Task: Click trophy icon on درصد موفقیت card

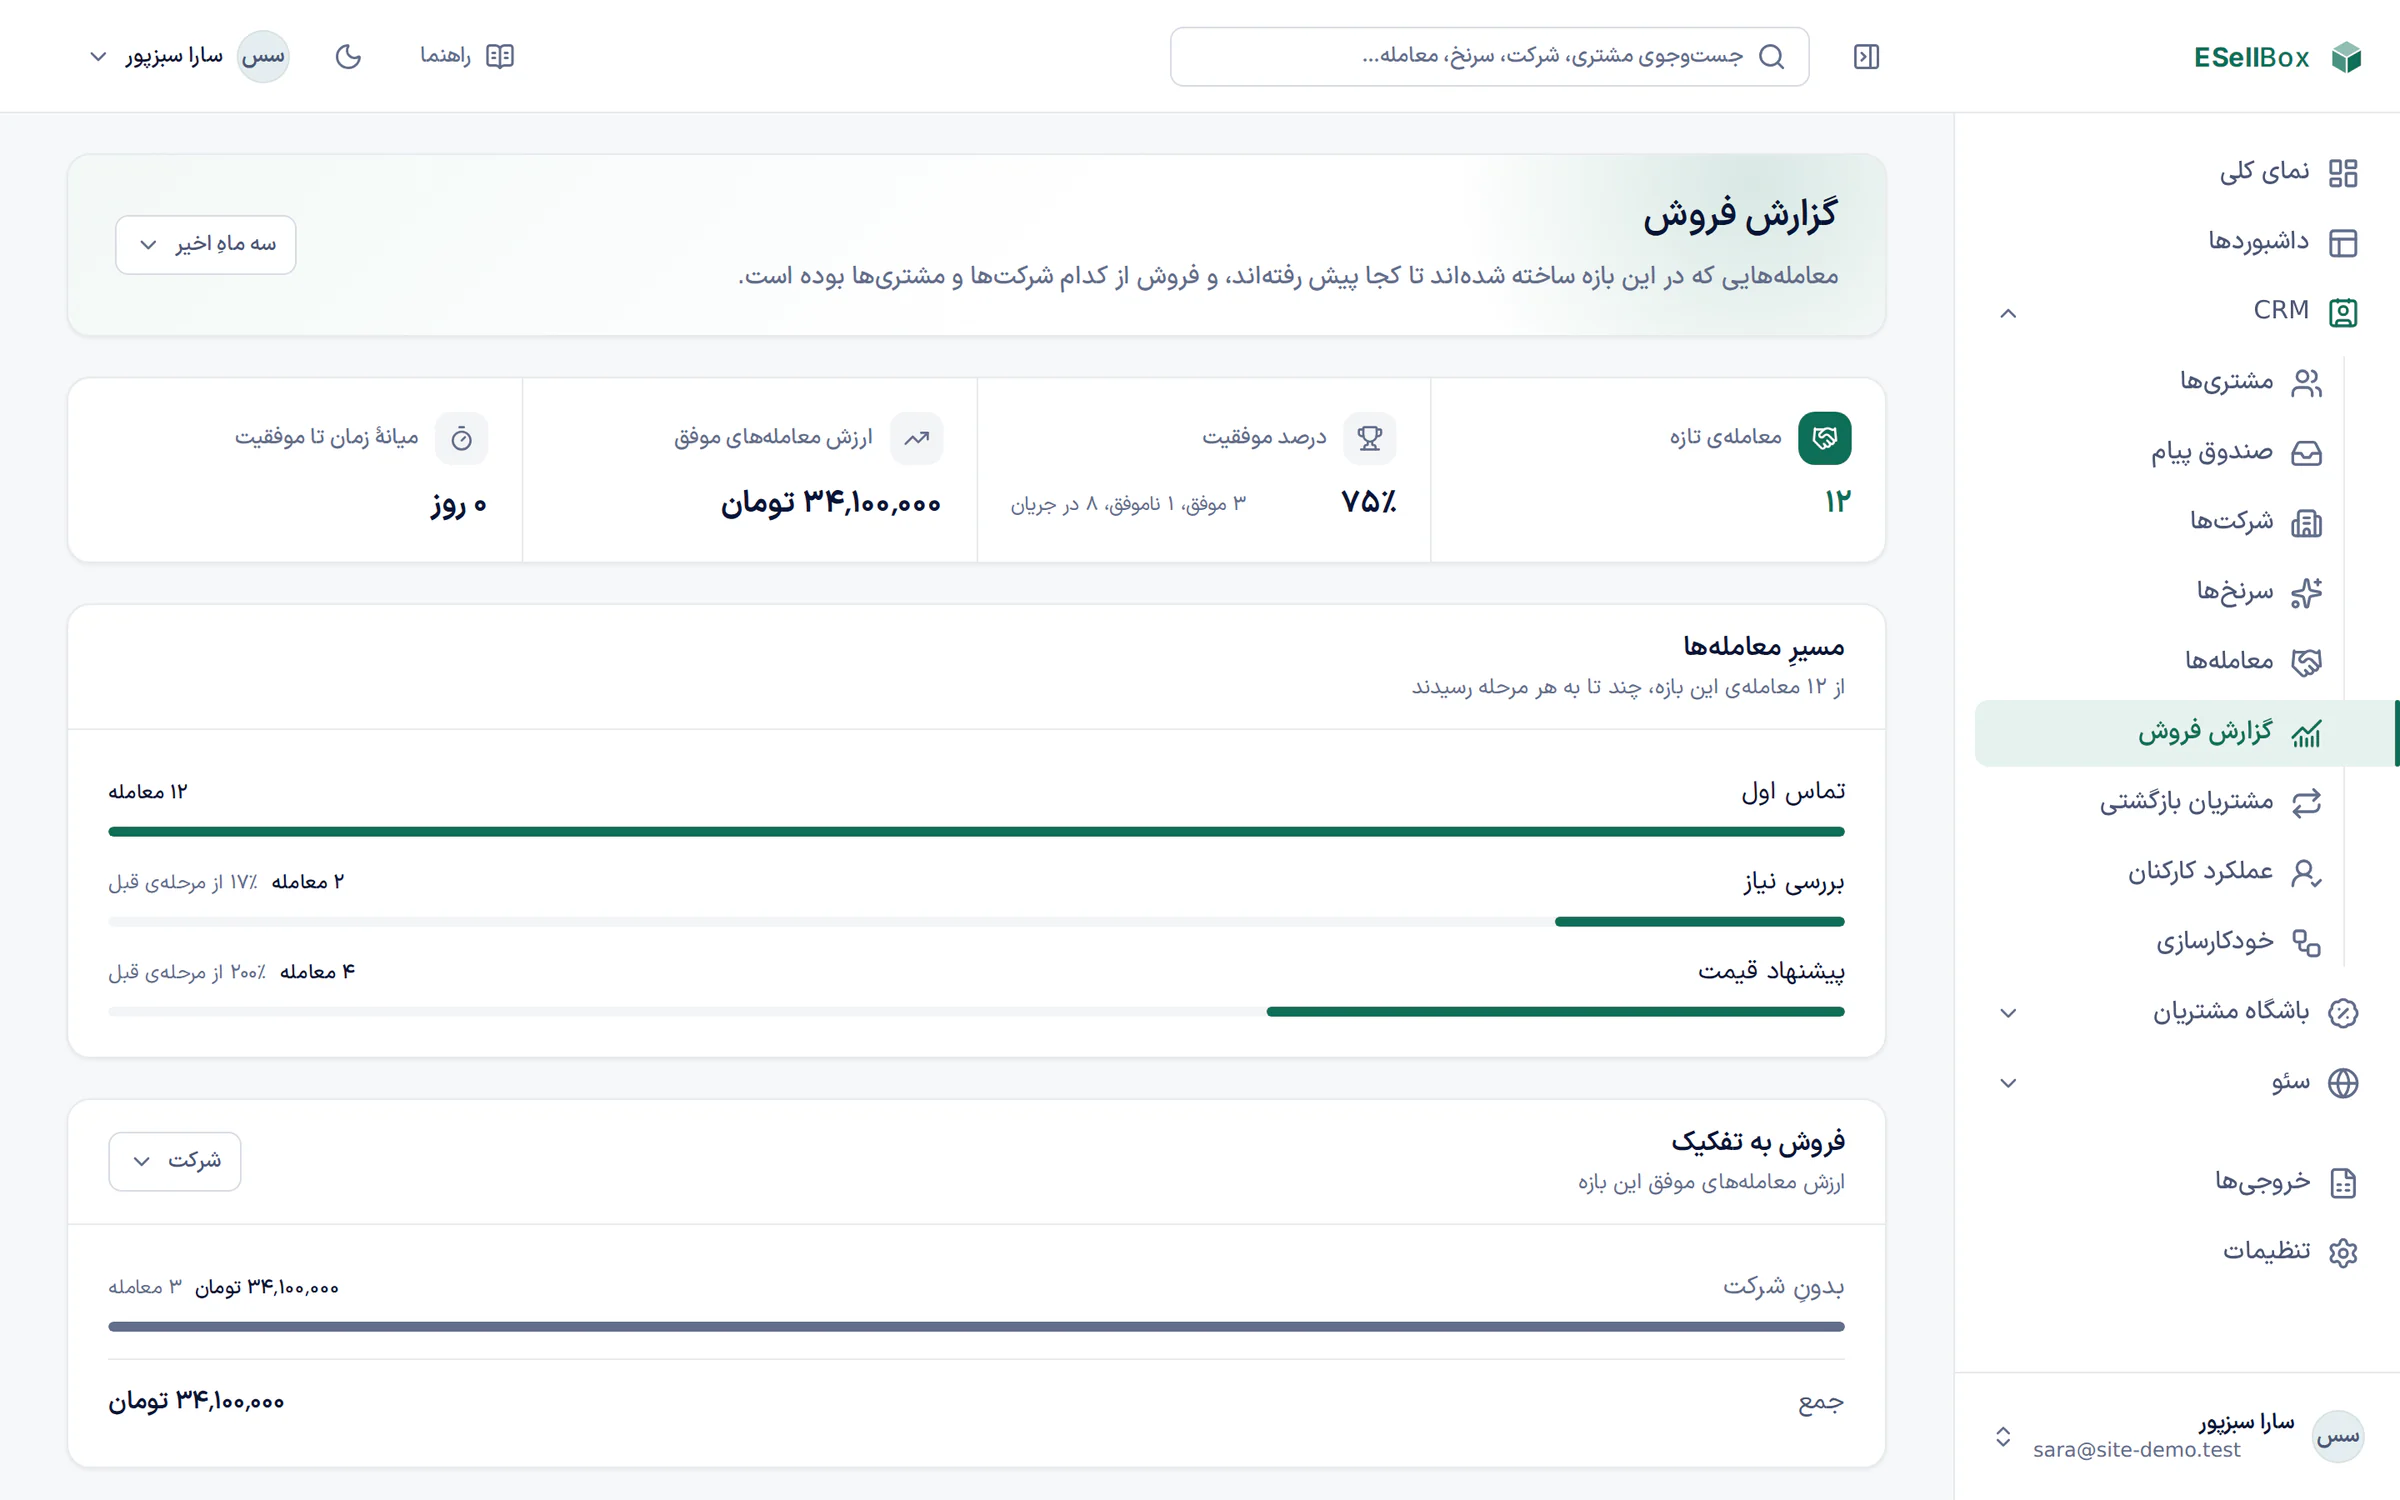Action: [x=1369, y=438]
